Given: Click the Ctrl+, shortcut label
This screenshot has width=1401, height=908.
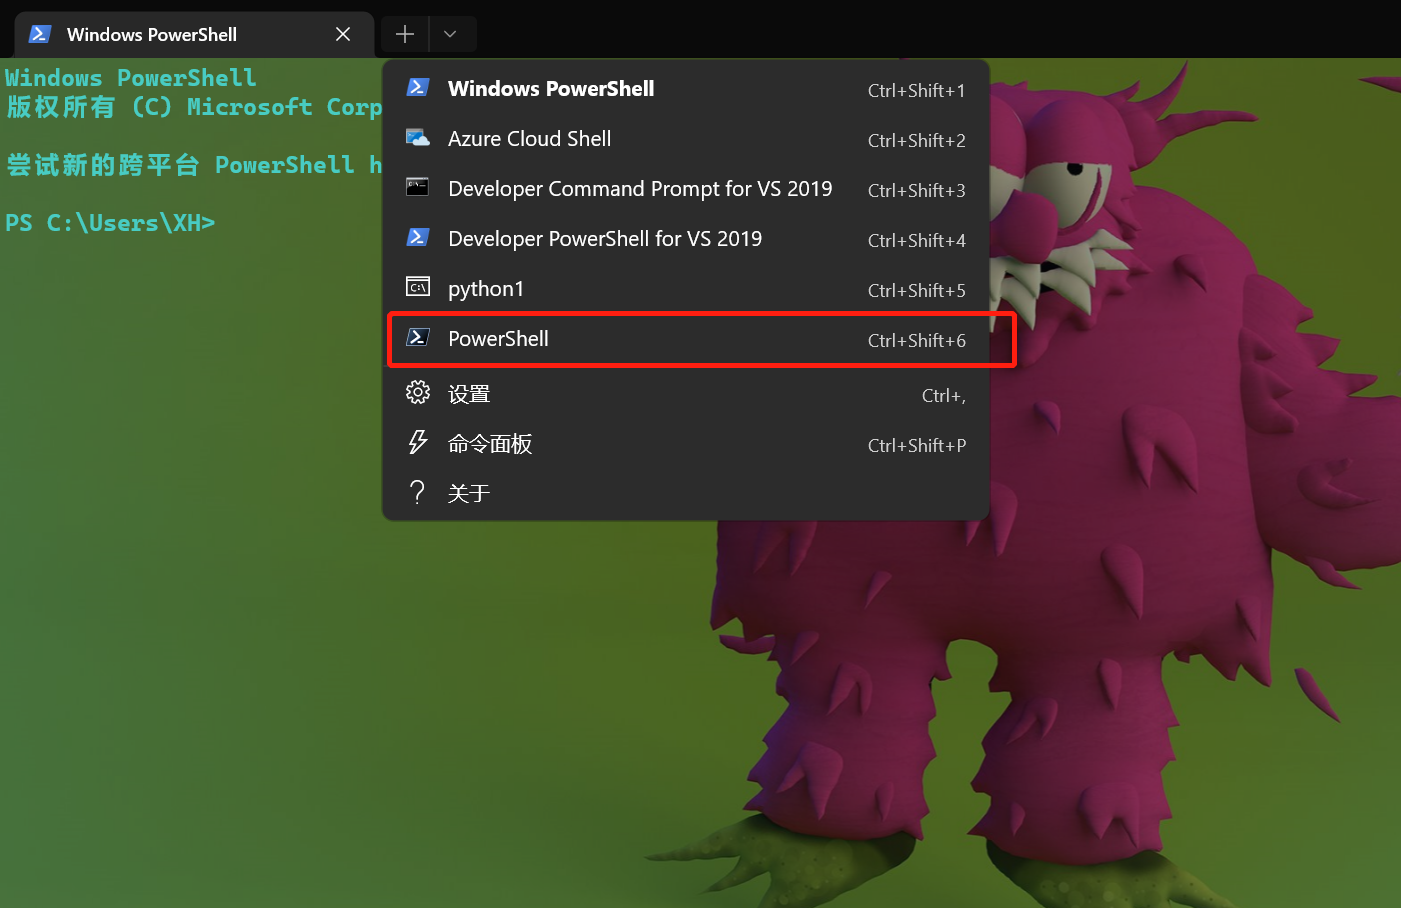Looking at the screenshot, I should (944, 396).
